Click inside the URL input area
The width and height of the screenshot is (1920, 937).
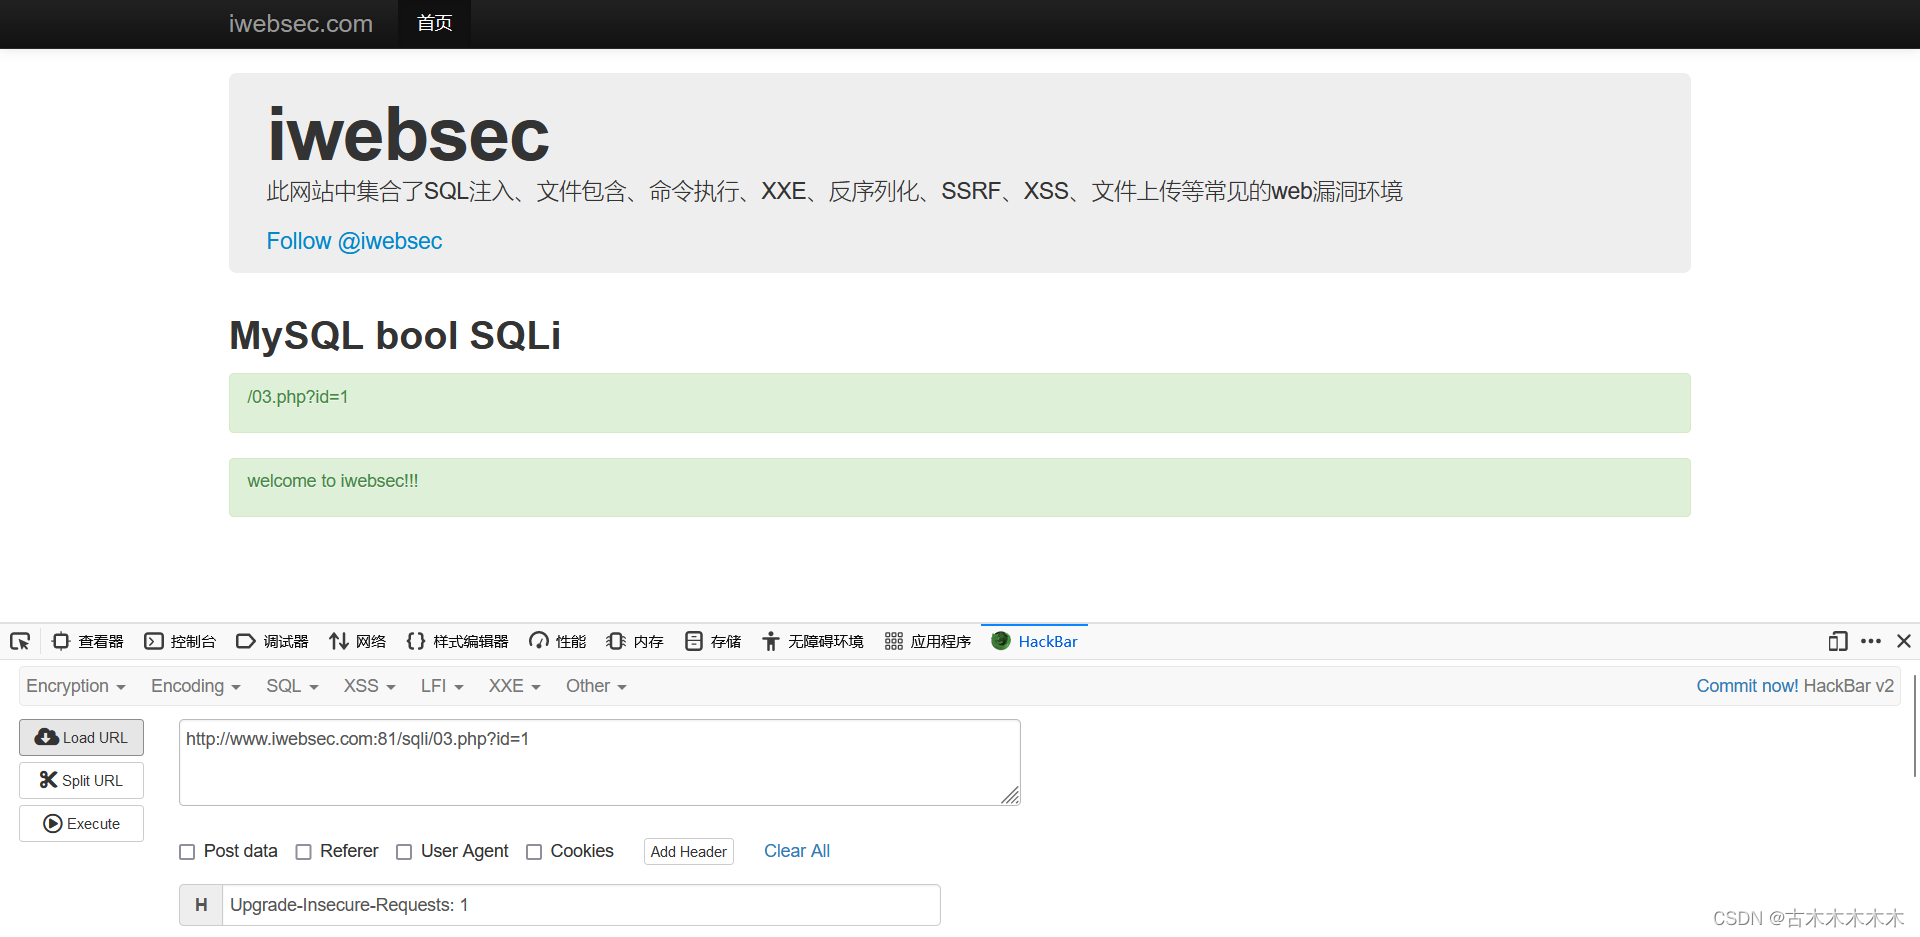point(599,761)
